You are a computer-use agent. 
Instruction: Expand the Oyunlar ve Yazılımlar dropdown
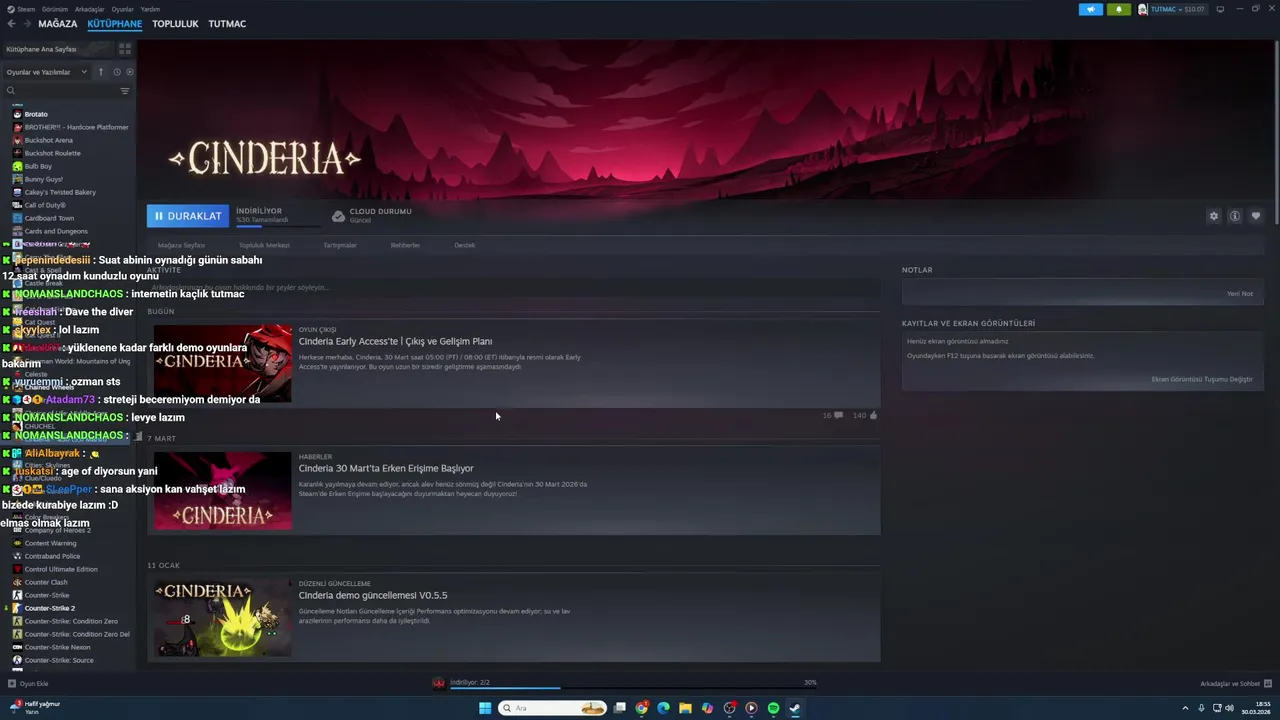pos(48,72)
